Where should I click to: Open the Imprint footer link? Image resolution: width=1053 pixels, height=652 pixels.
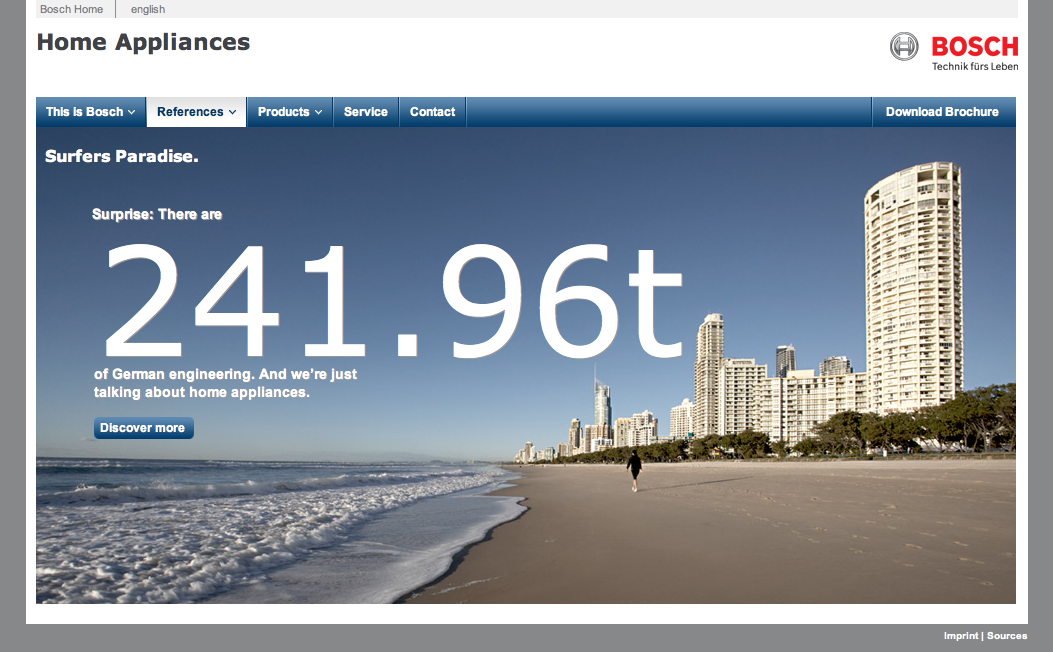point(961,636)
